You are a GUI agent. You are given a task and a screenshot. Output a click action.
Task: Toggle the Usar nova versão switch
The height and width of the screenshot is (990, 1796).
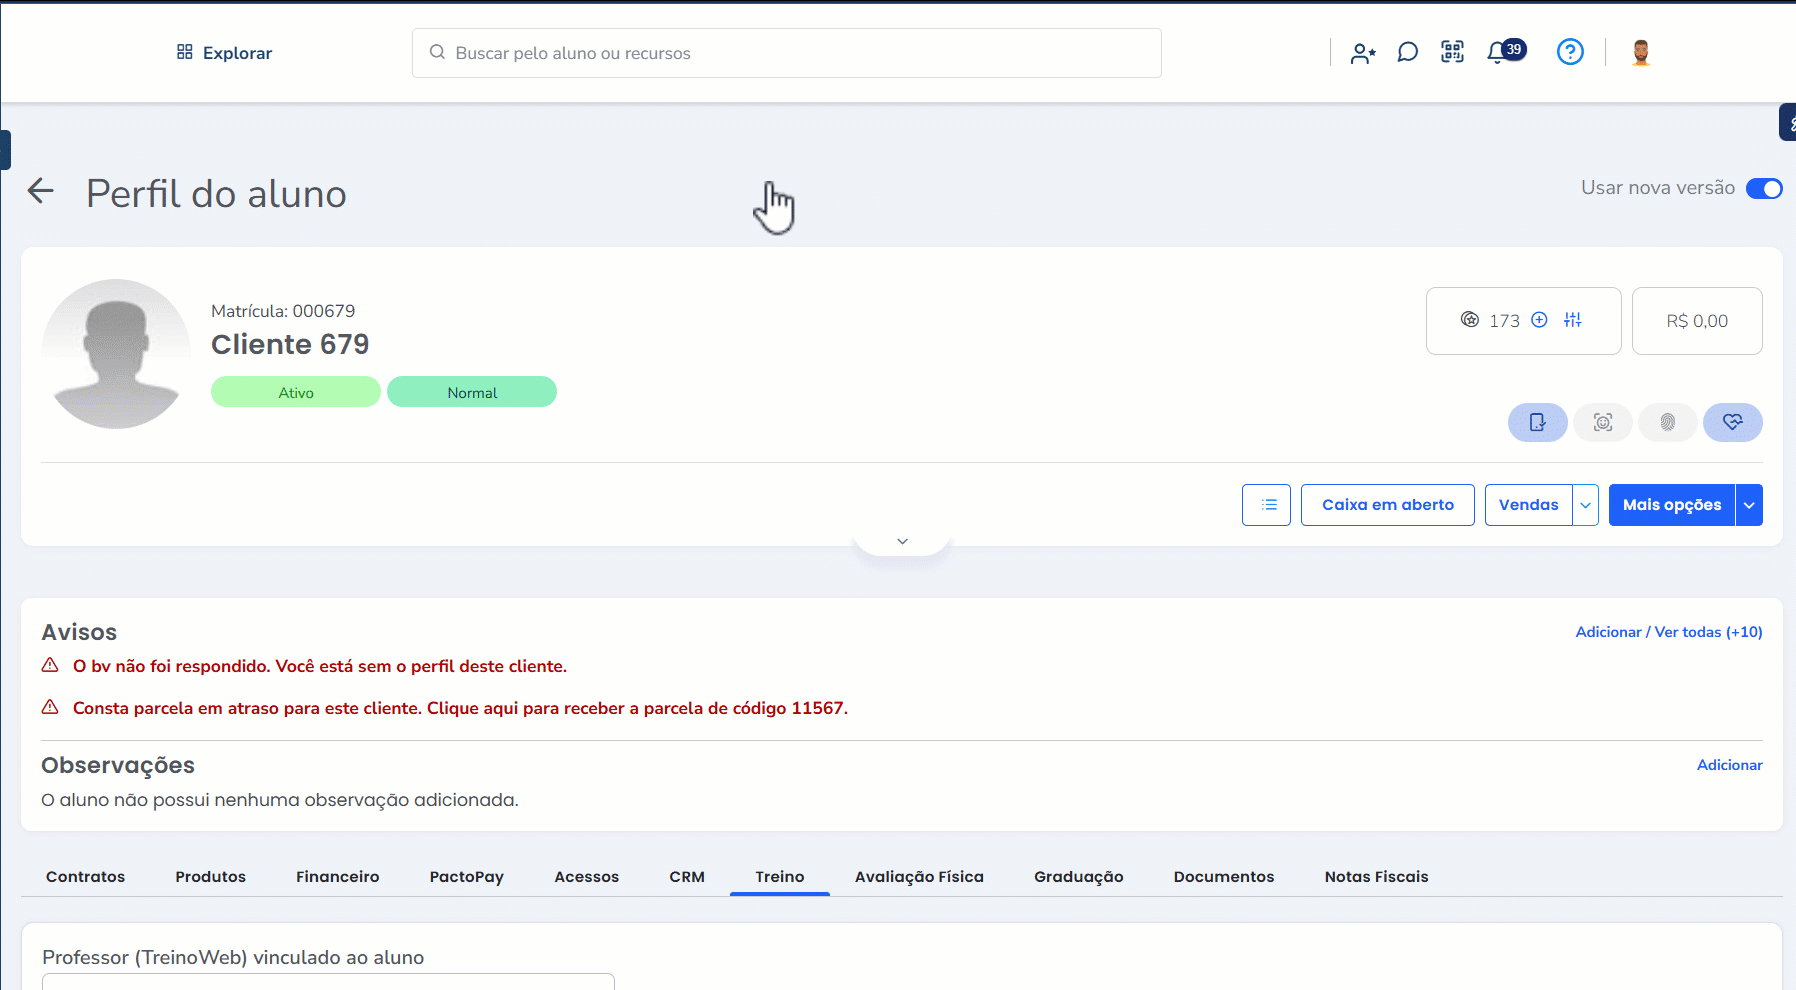click(1763, 189)
